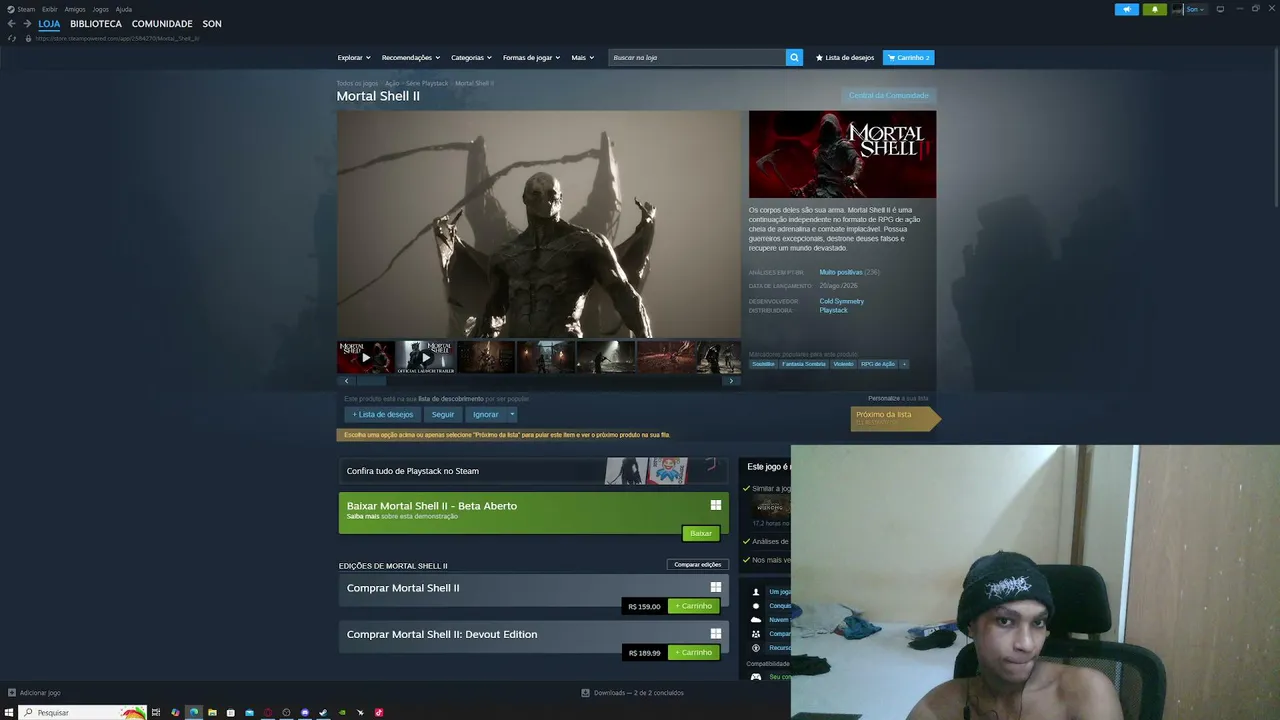Click the plus icon for more tags
This screenshot has width=1280, height=720.
pyautogui.click(x=904, y=364)
